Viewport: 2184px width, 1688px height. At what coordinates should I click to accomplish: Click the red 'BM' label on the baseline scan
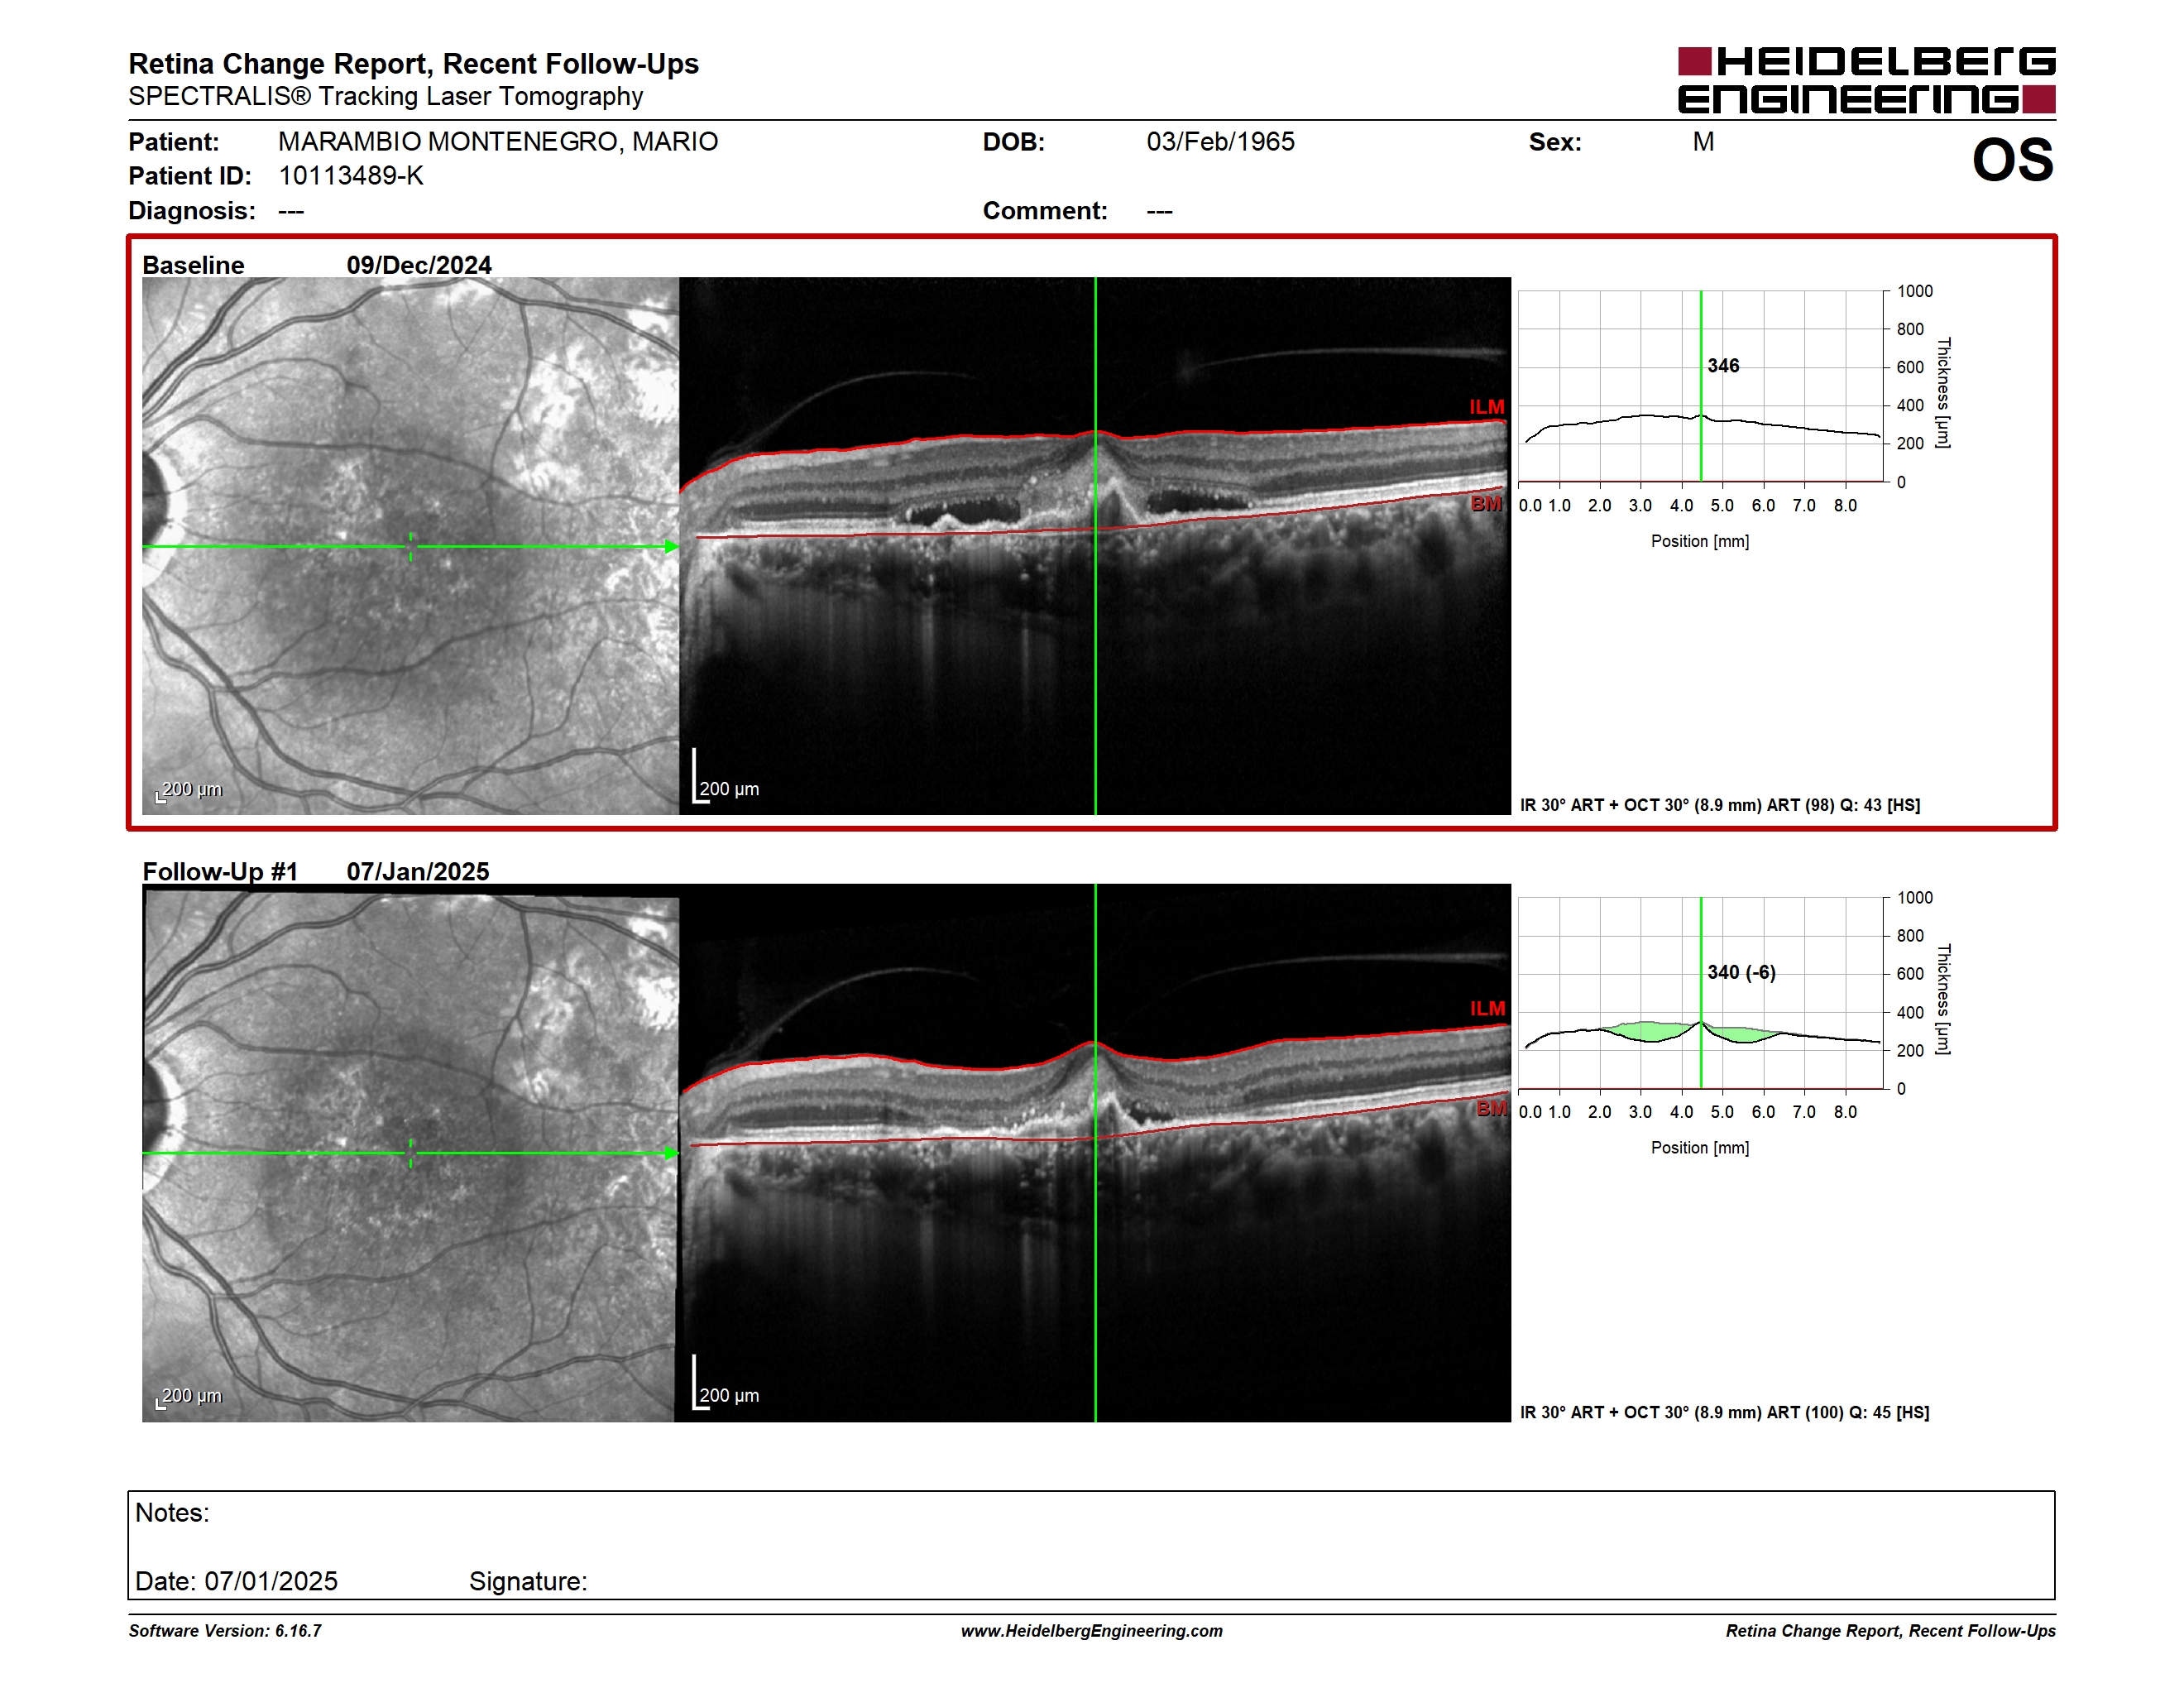[1486, 504]
